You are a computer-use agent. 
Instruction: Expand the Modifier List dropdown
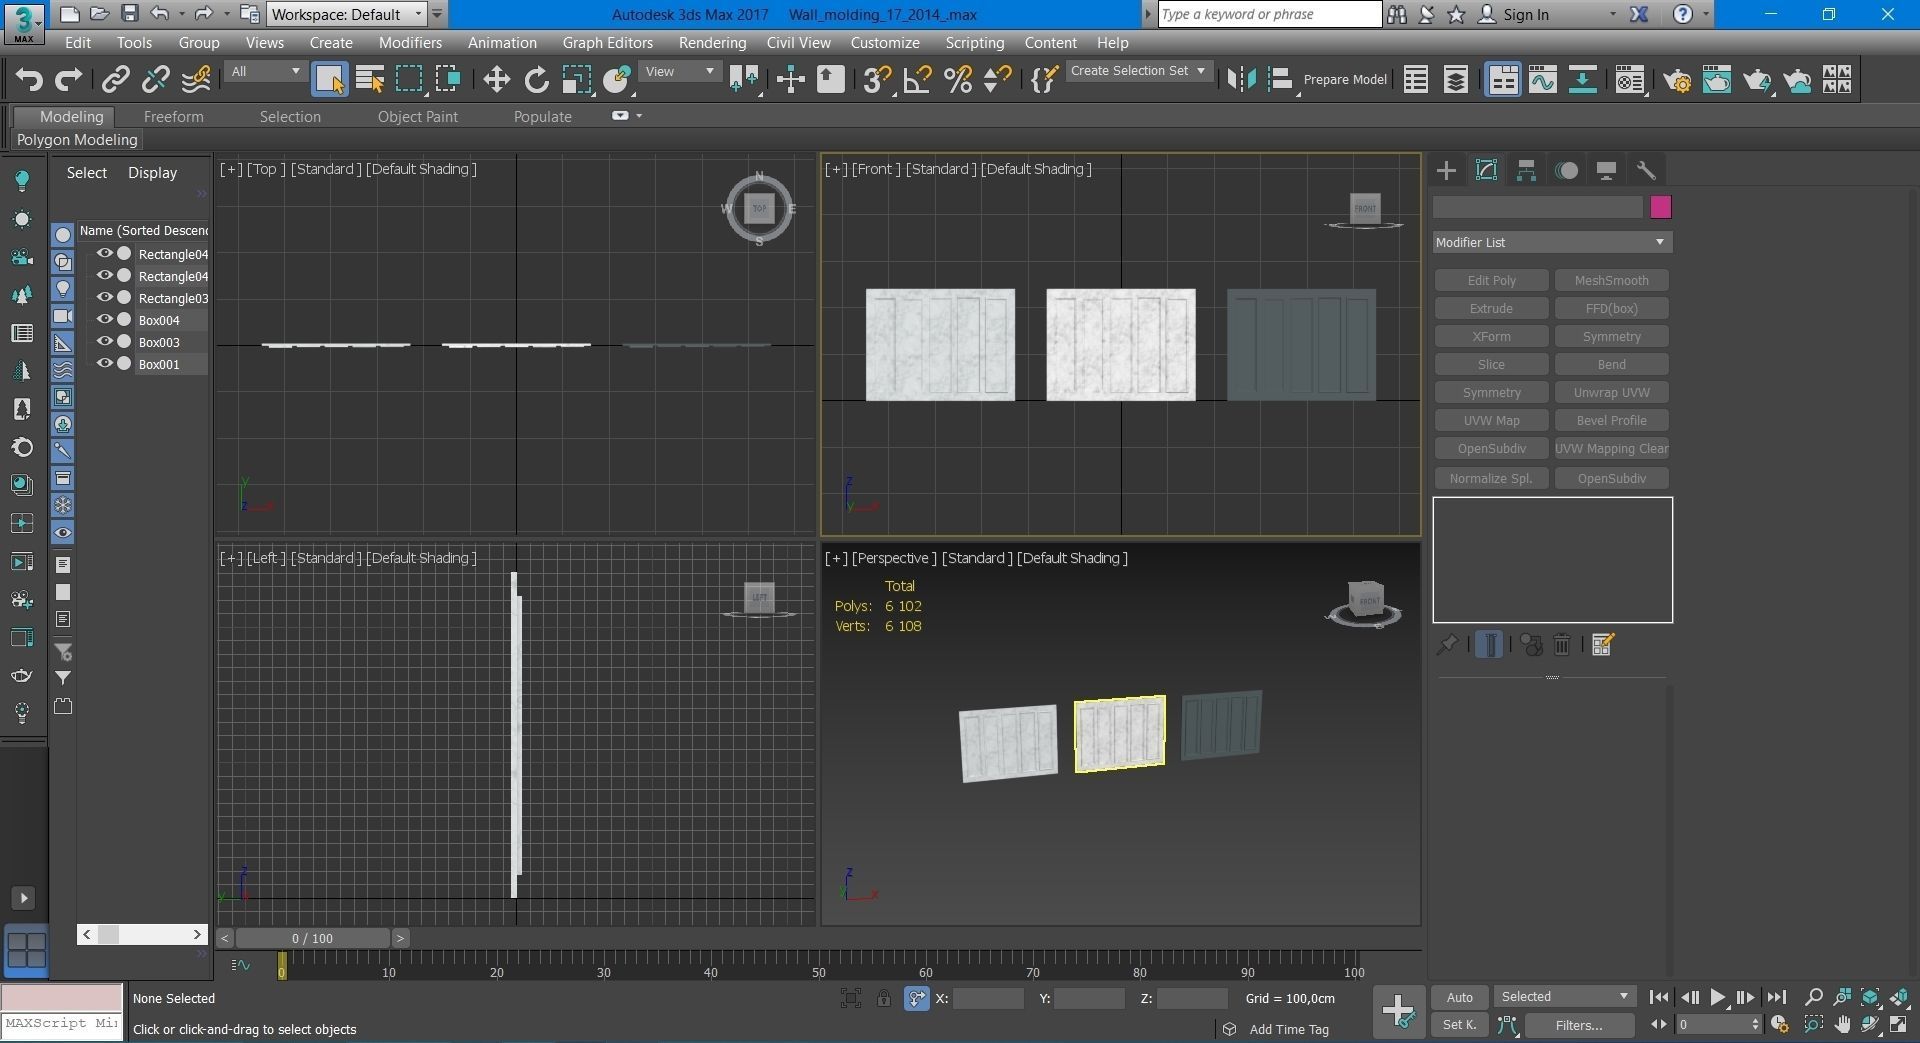1552,242
